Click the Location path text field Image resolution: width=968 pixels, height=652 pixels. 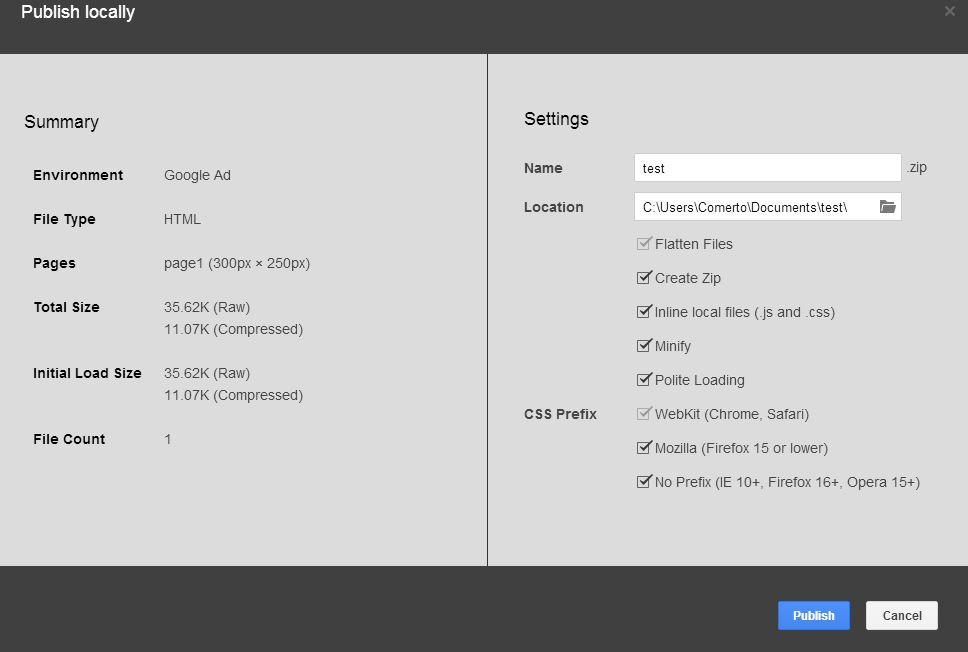756,207
